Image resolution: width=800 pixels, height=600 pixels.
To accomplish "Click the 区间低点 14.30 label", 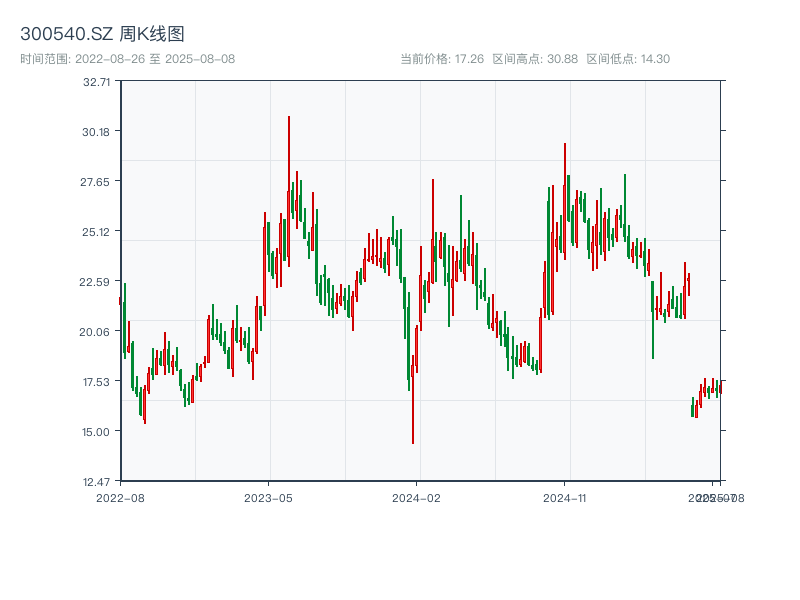I will pyautogui.click(x=628, y=59).
